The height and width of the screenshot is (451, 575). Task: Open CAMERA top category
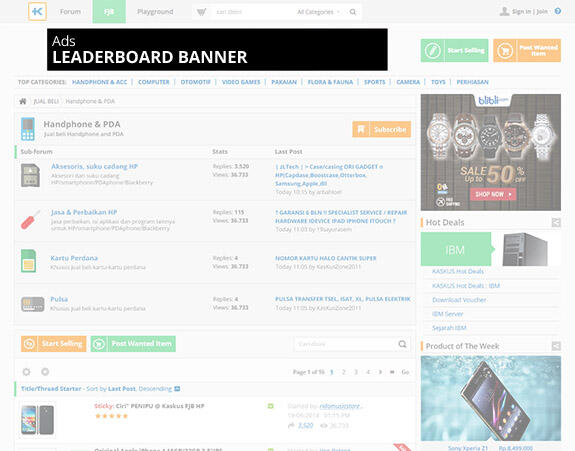pyautogui.click(x=408, y=82)
